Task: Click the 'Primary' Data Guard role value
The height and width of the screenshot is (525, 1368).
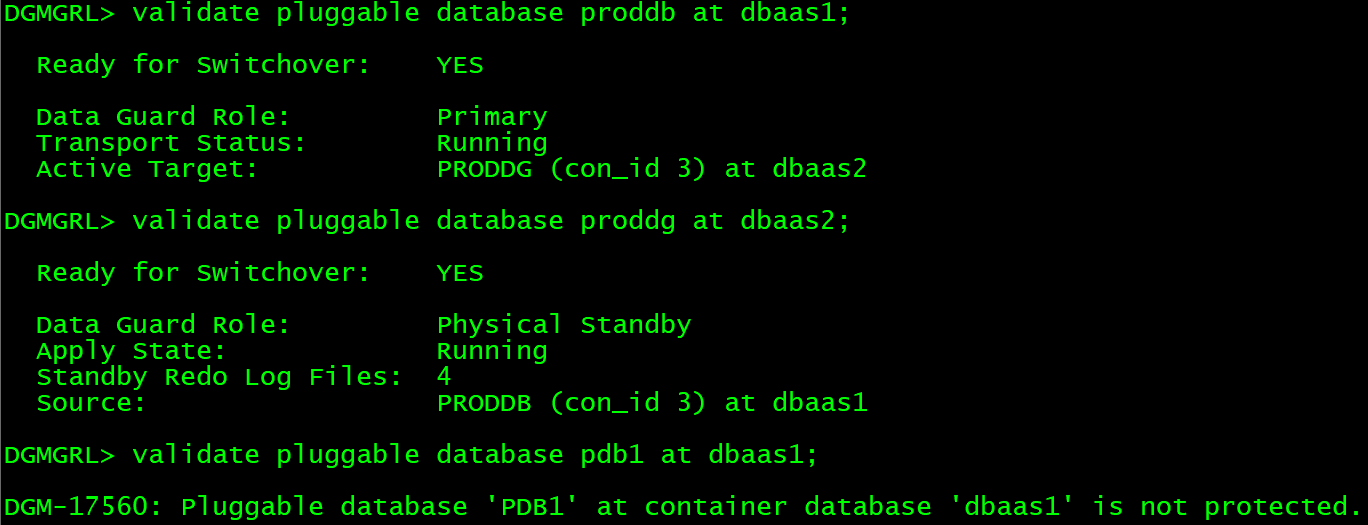Action: coord(492,118)
